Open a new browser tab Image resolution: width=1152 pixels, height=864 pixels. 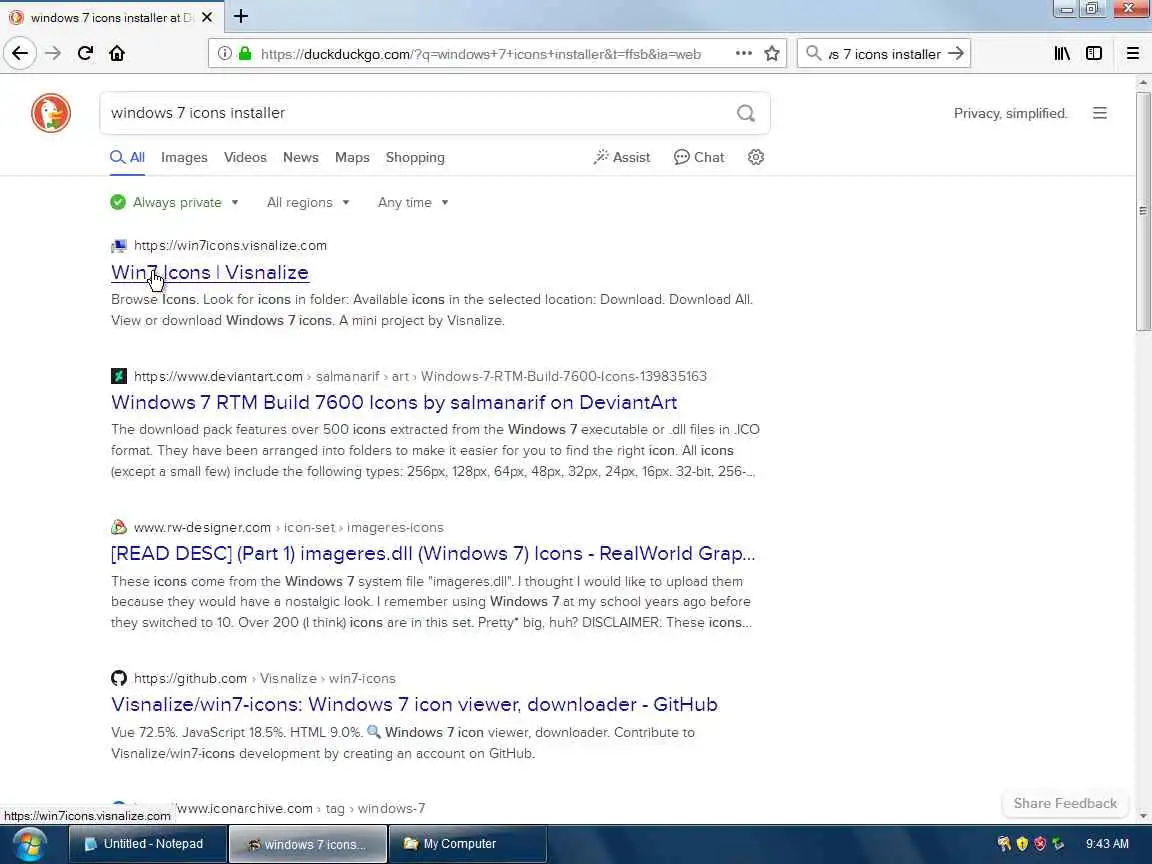[241, 16]
